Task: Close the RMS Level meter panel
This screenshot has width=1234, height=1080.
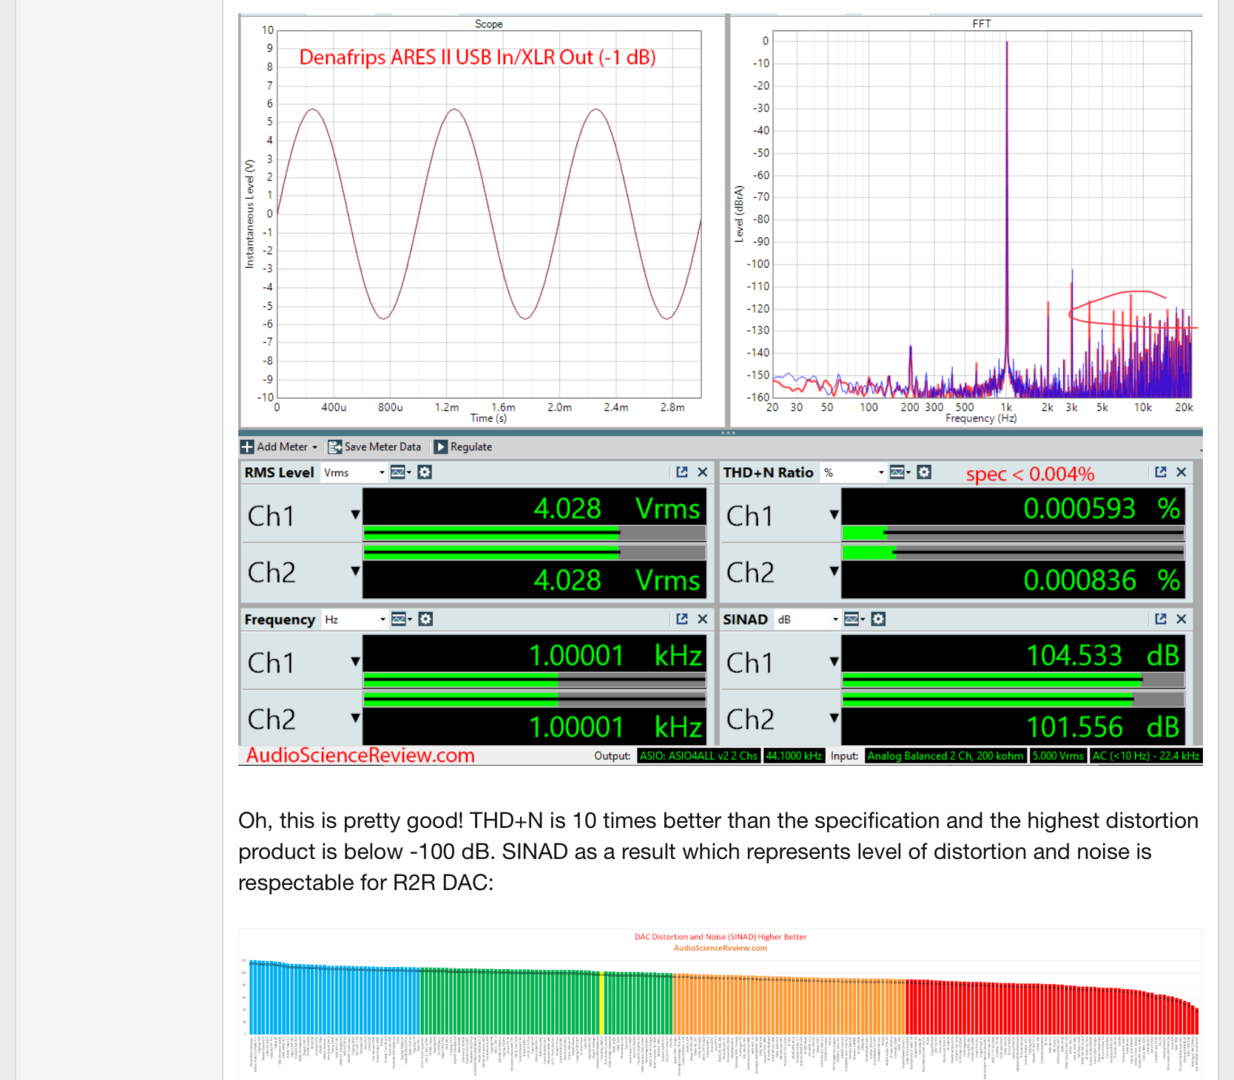Action: click(x=702, y=472)
